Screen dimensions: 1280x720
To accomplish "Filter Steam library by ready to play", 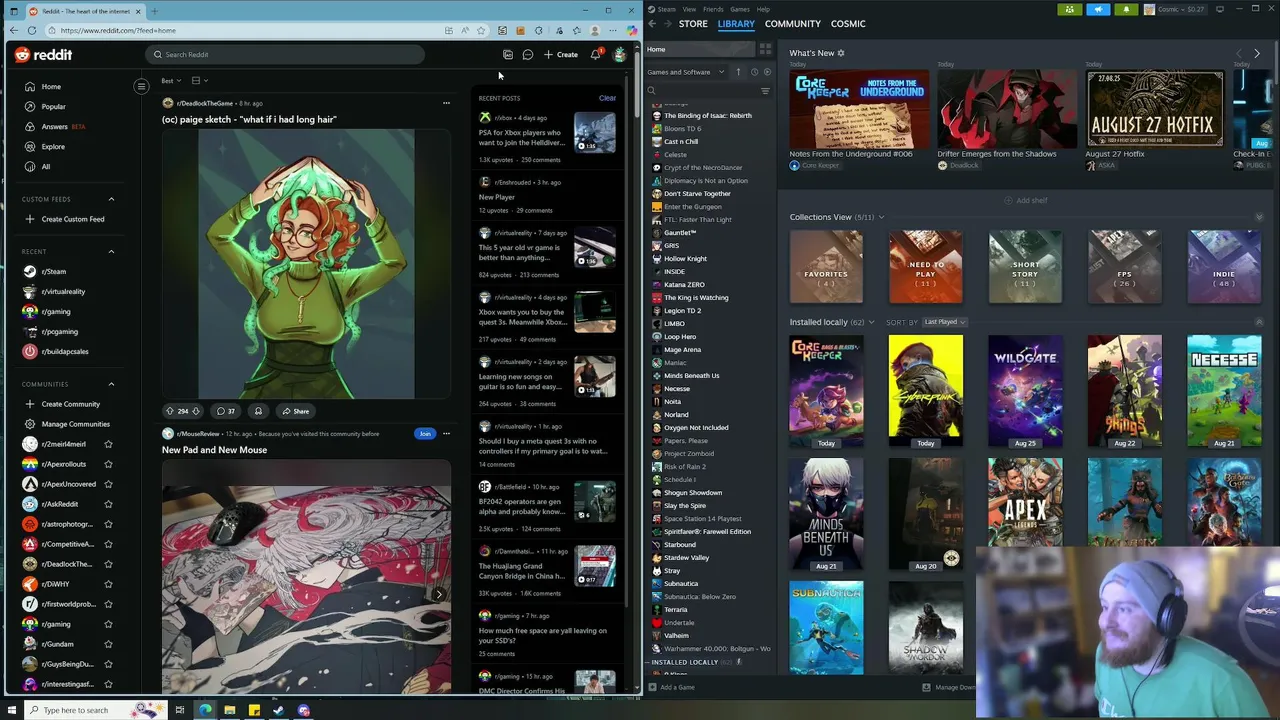I will pyautogui.click(x=767, y=72).
